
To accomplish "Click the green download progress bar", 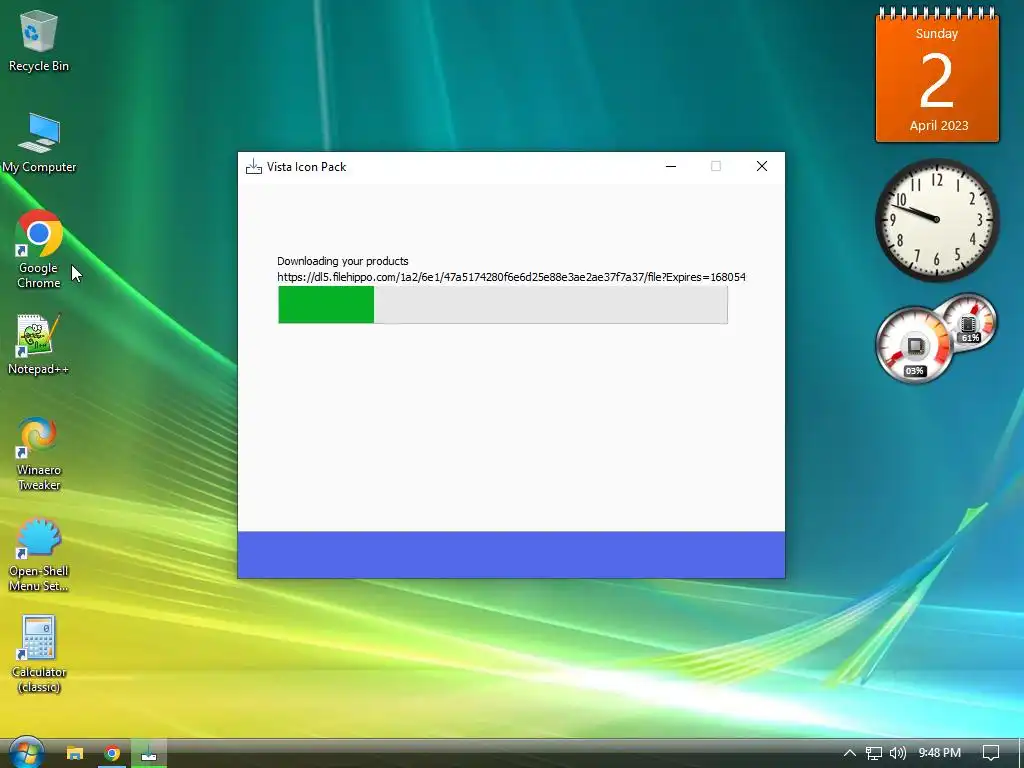I will 503,304.
